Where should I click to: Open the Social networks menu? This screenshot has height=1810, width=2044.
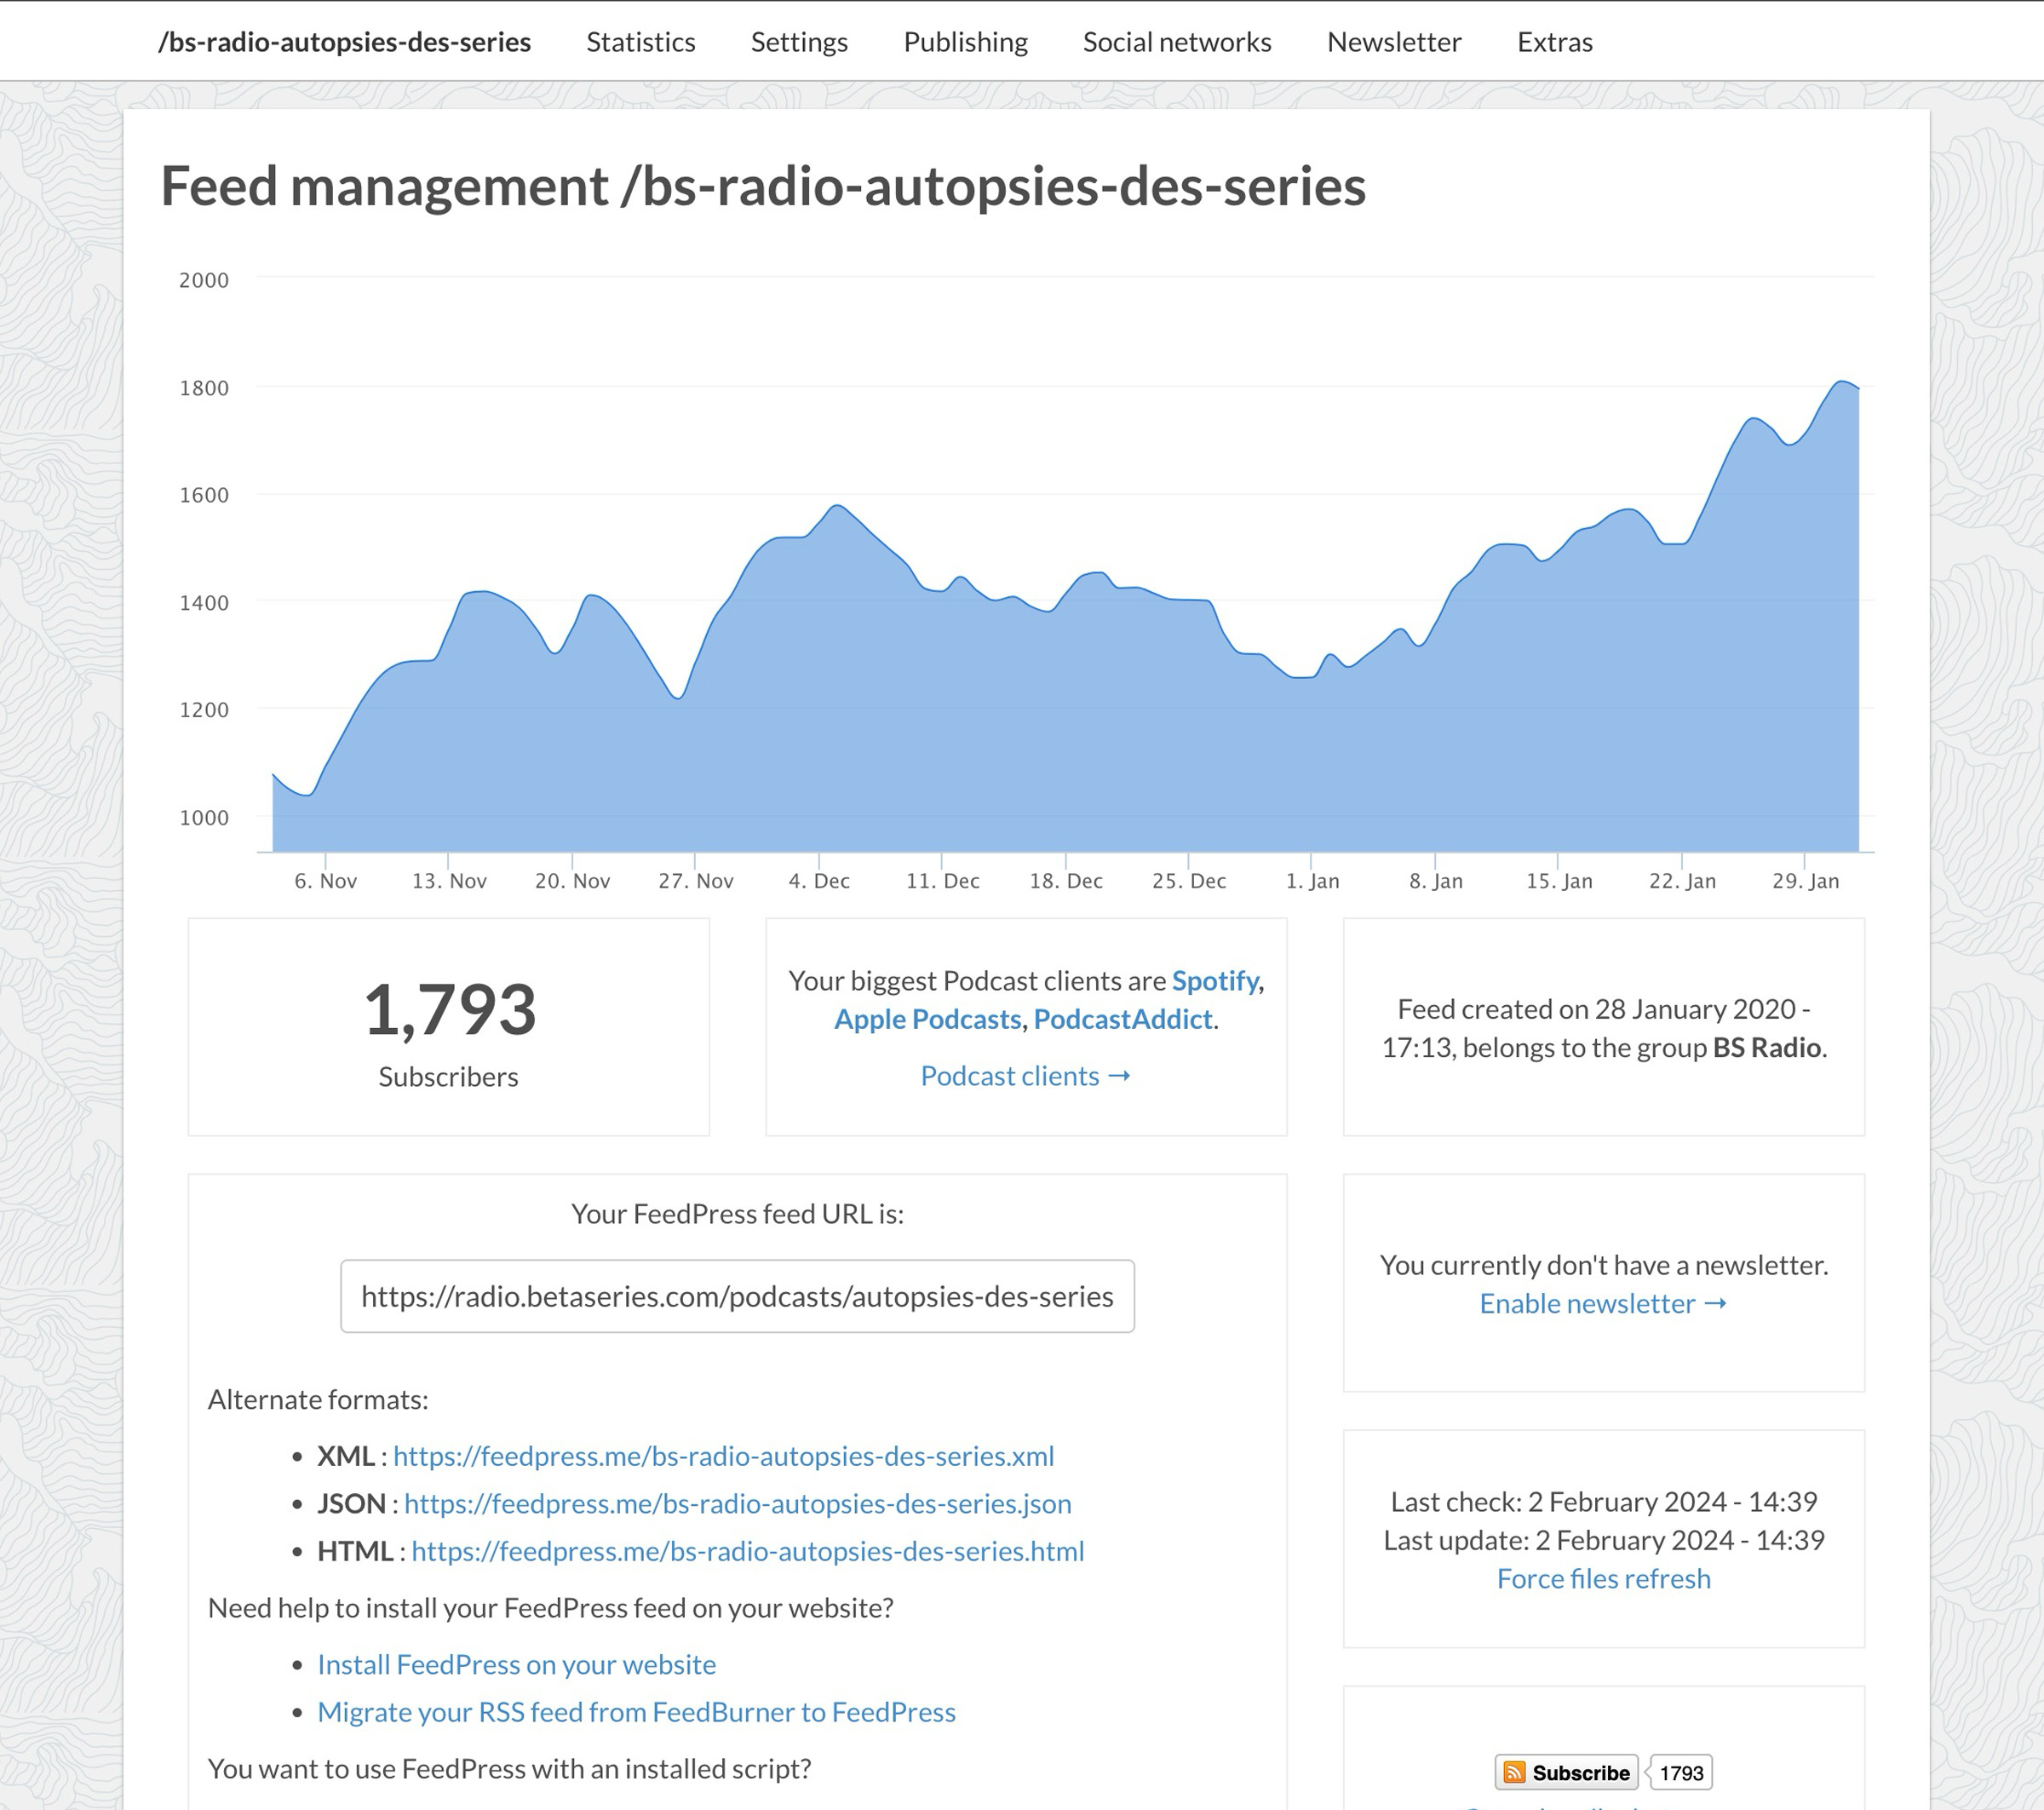[x=1176, y=42]
